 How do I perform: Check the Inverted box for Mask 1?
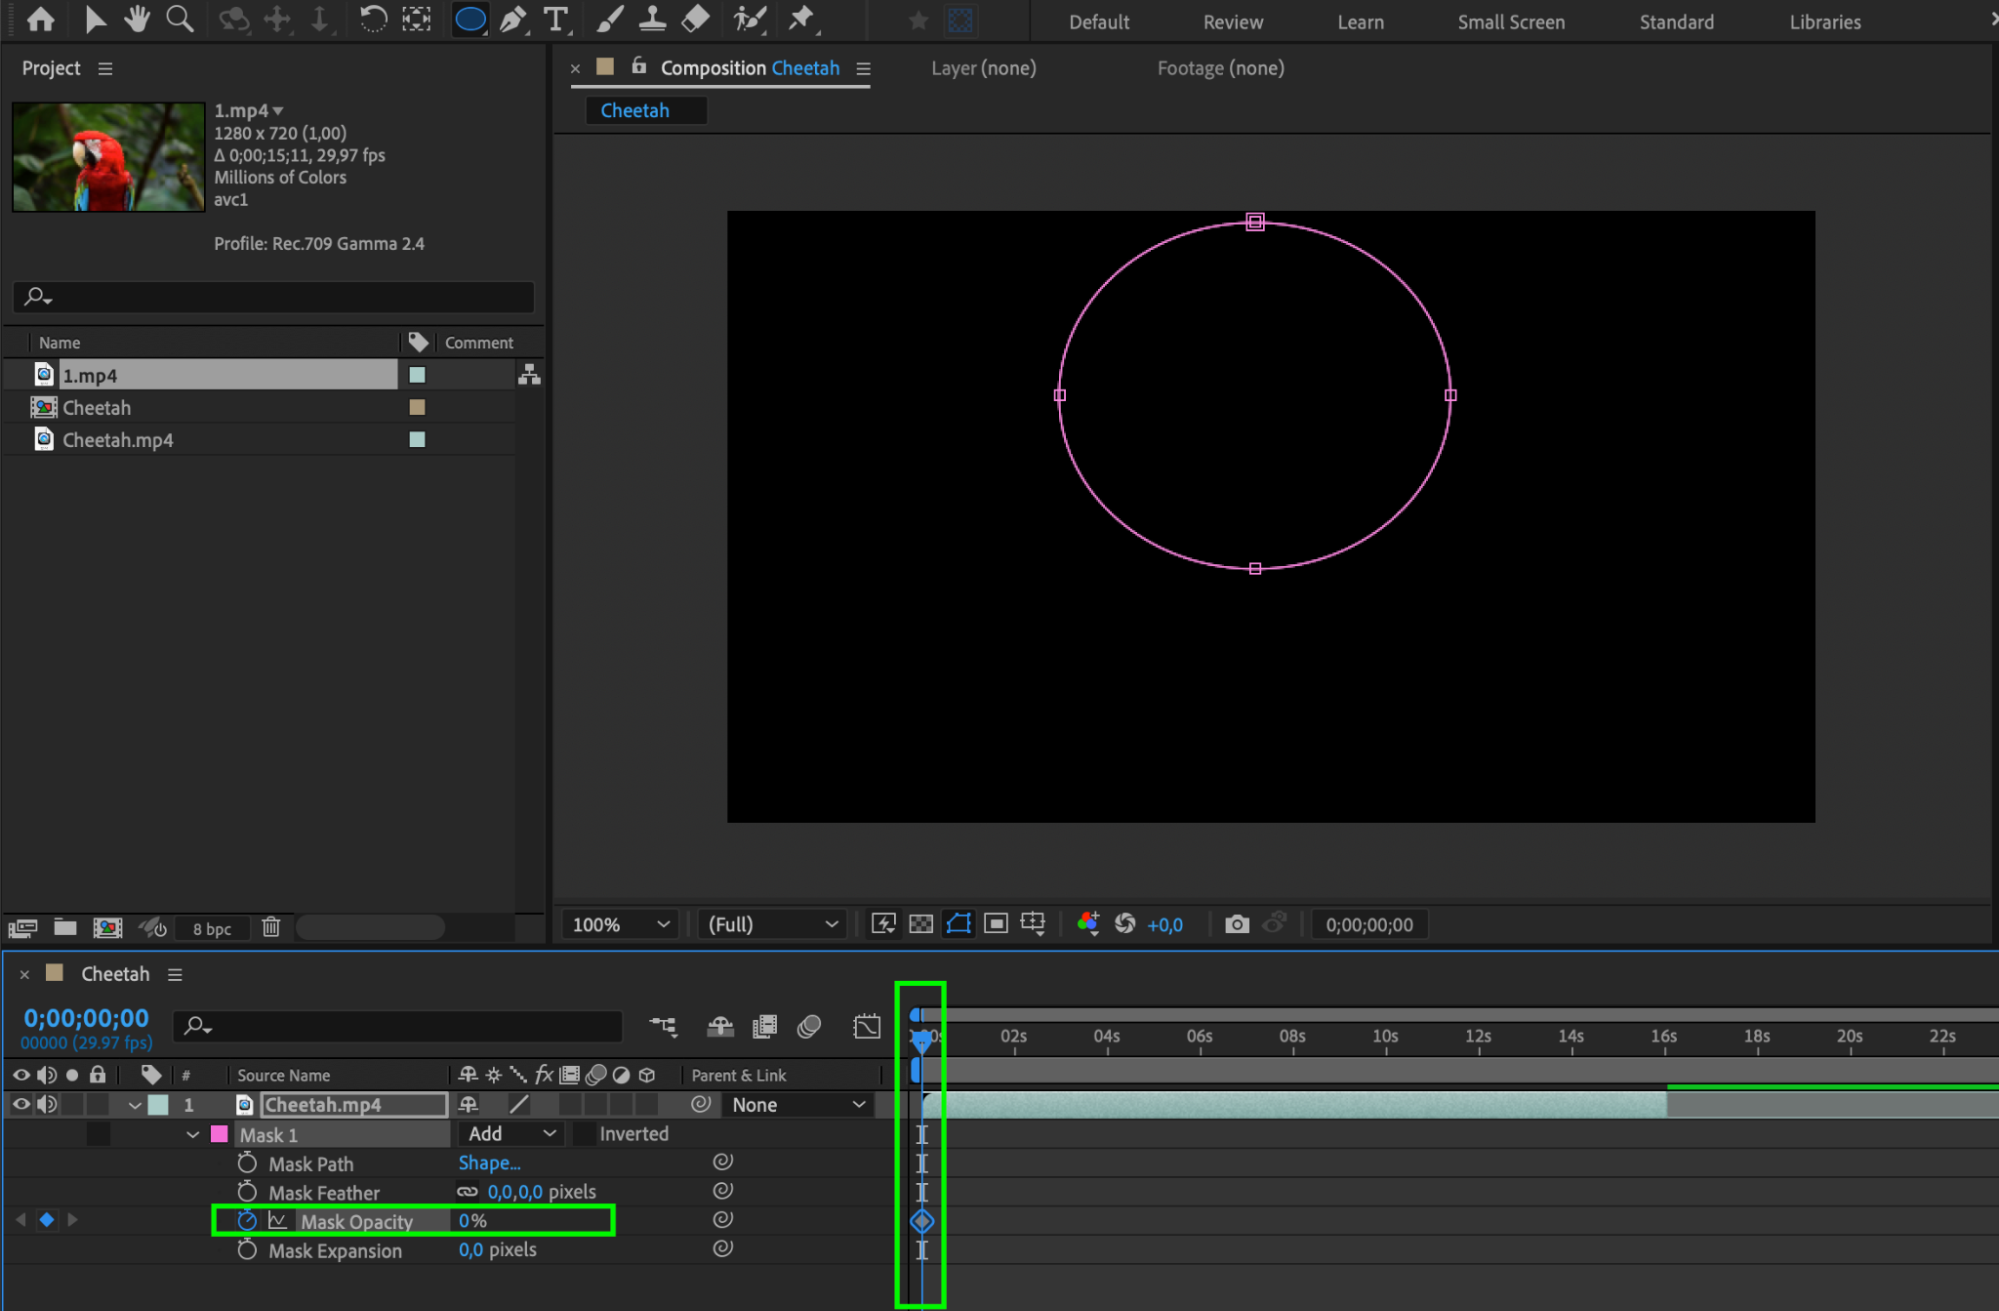point(584,1134)
